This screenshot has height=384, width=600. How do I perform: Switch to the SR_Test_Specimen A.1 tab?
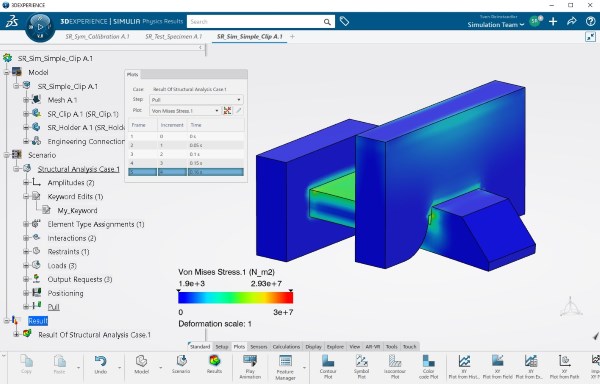point(173,37)
